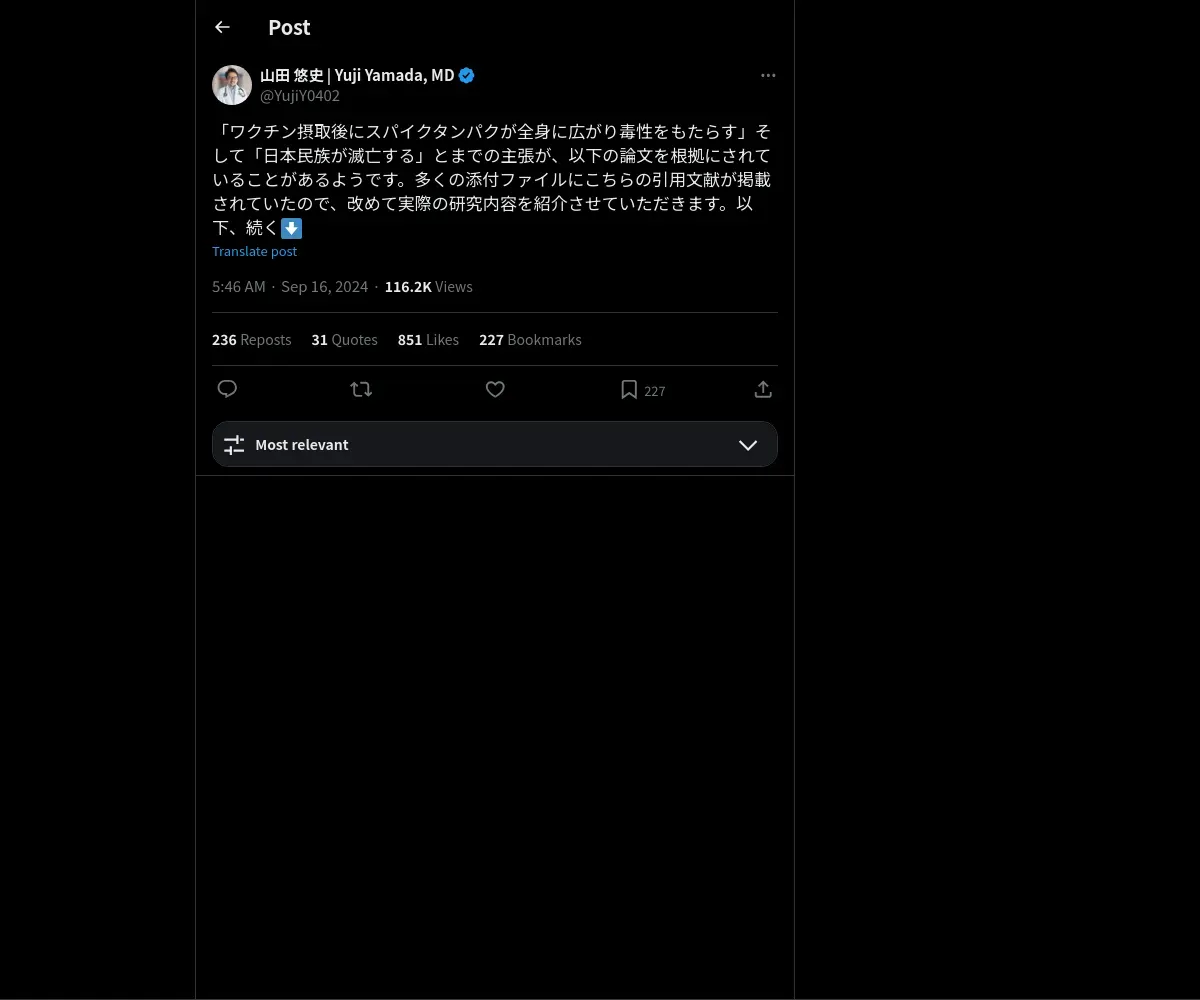
Task: Open the filter sliders icon beside Most relevant
Action: coord(234,445)
